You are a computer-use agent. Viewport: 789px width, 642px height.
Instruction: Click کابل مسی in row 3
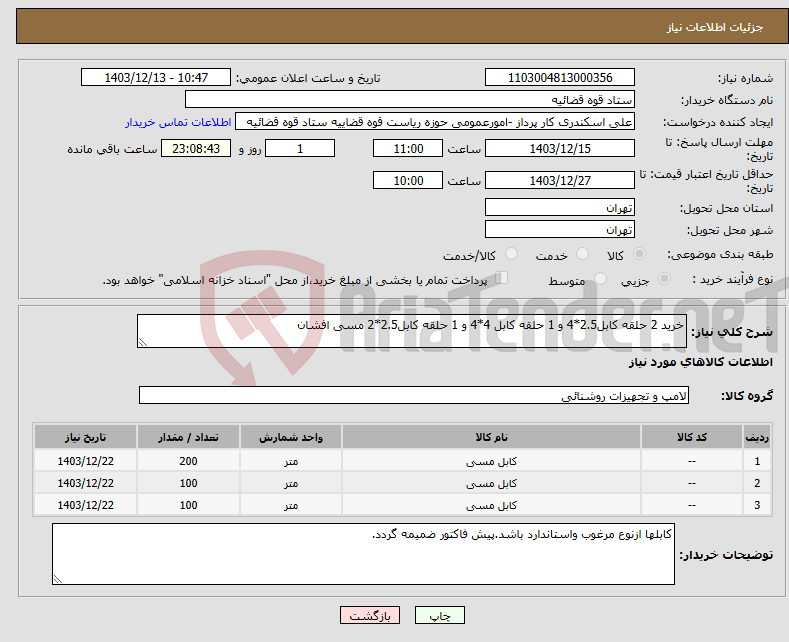point(491,505)
